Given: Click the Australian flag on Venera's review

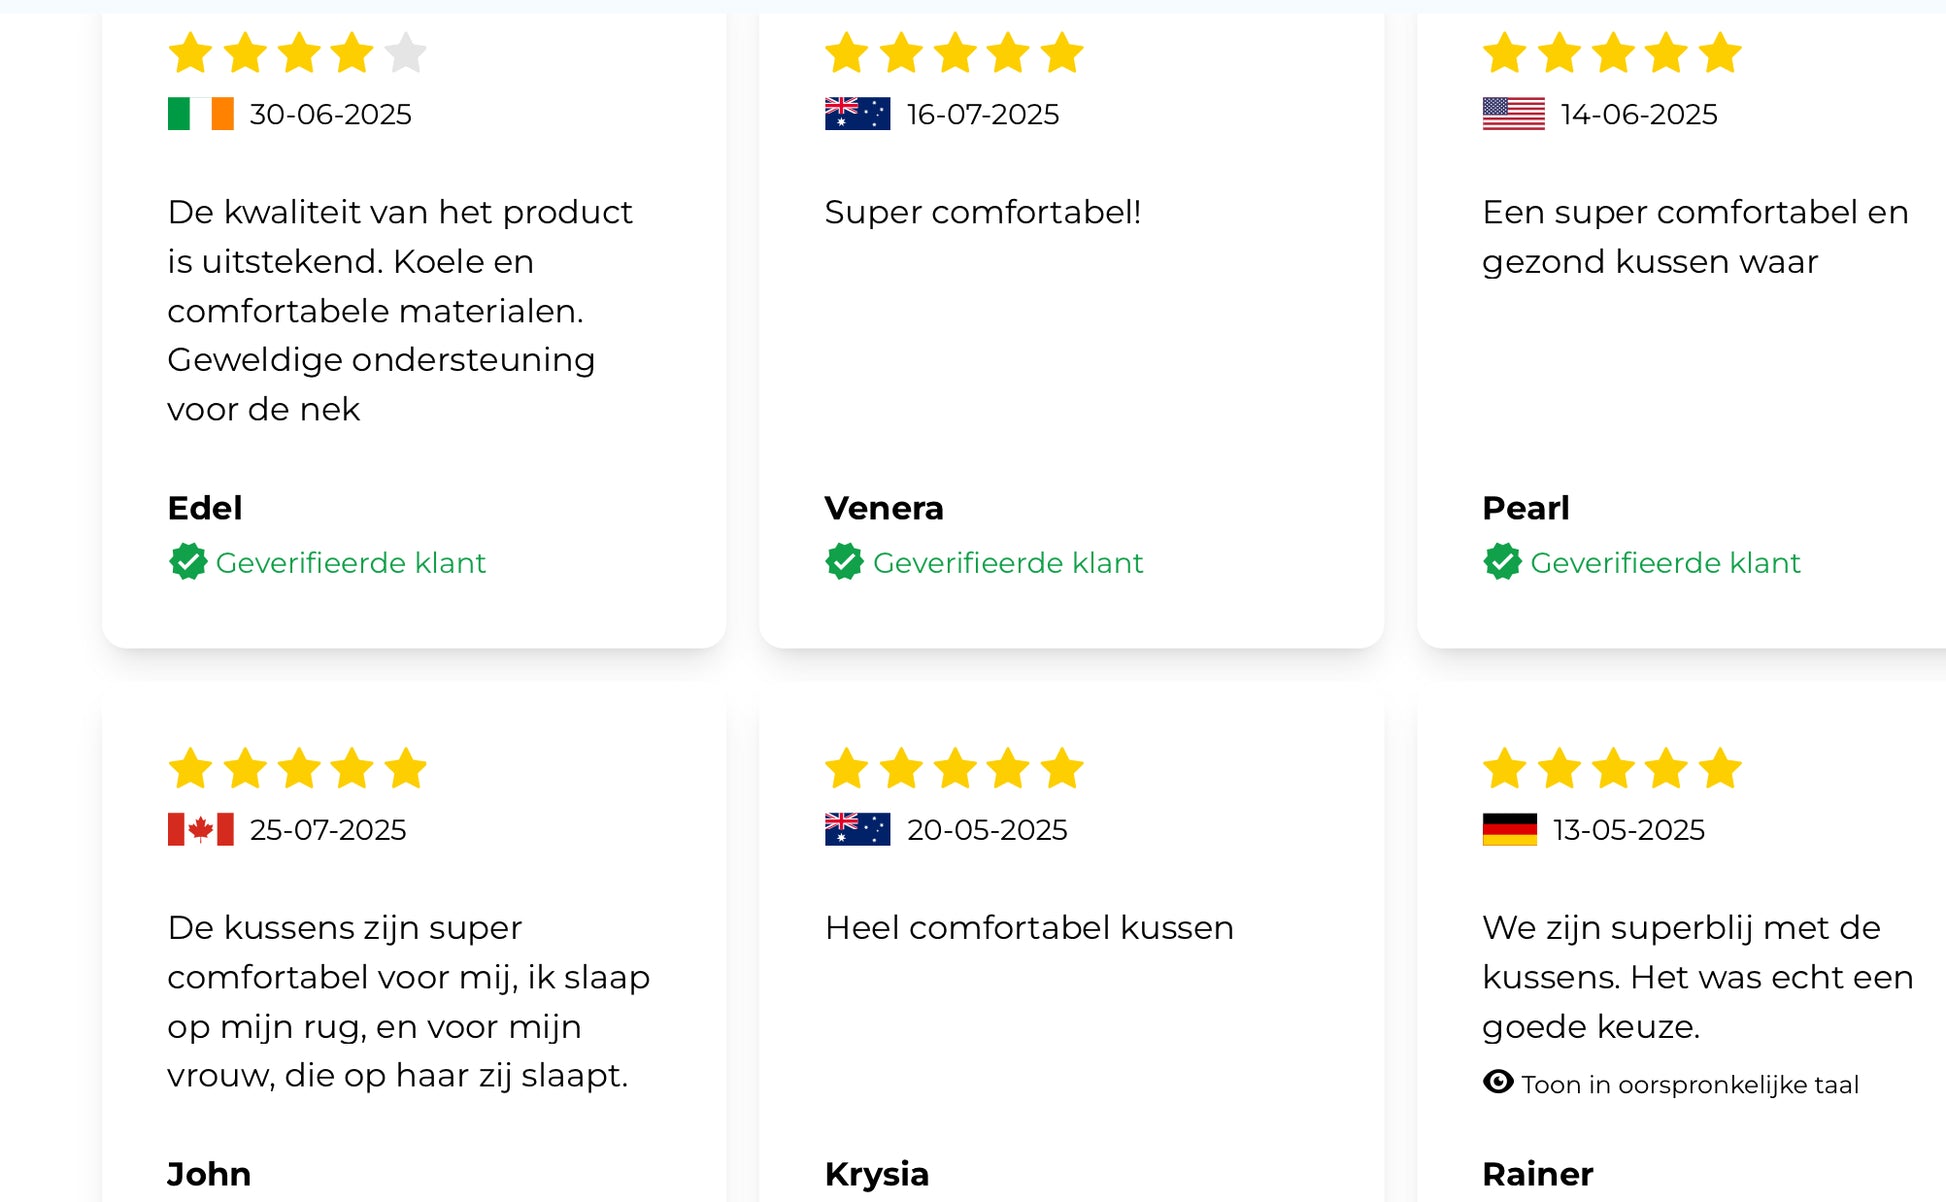Looking at the screenshot, I should [x=857, y=114].
